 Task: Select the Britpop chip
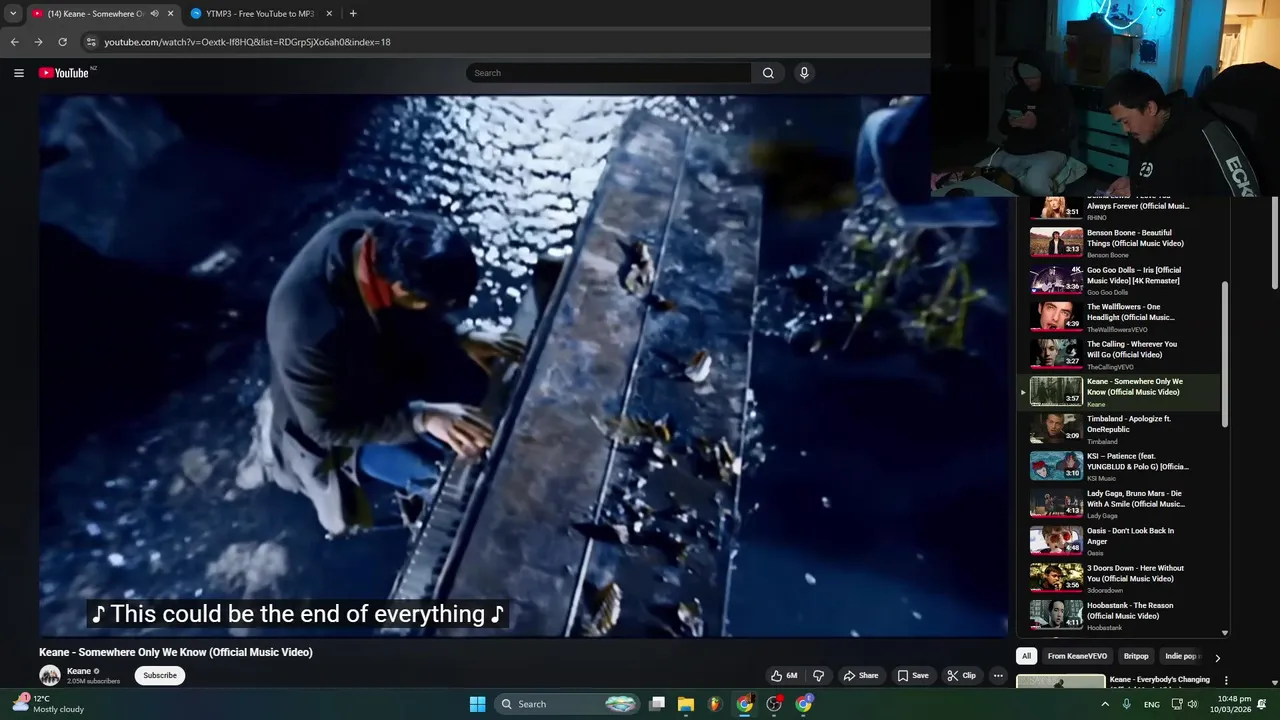(1136, 656)
